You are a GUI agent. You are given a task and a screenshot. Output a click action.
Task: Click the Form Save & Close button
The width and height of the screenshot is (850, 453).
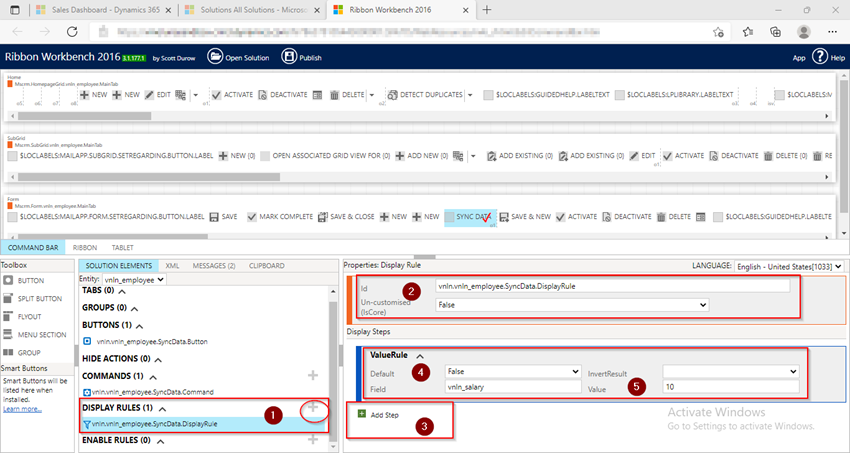(x=346, y=217)
